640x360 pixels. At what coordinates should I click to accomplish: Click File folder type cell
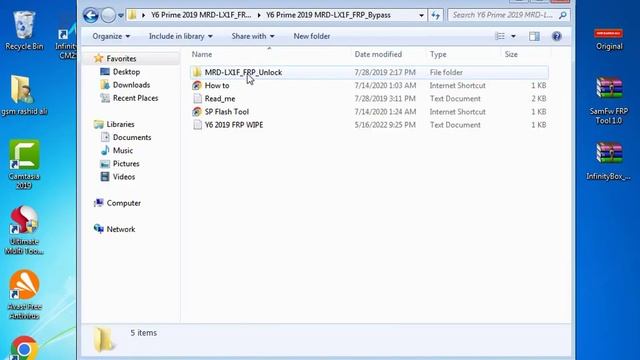click(x=446, y=72)
